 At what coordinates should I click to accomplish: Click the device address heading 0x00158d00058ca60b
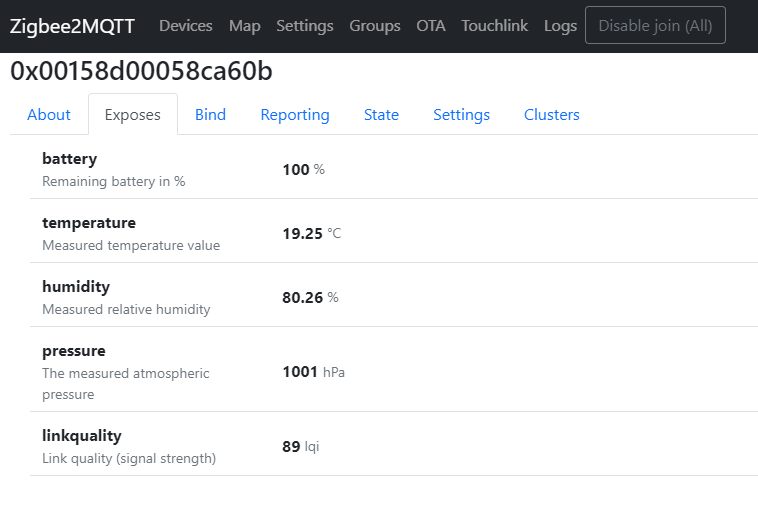[141, 71]
